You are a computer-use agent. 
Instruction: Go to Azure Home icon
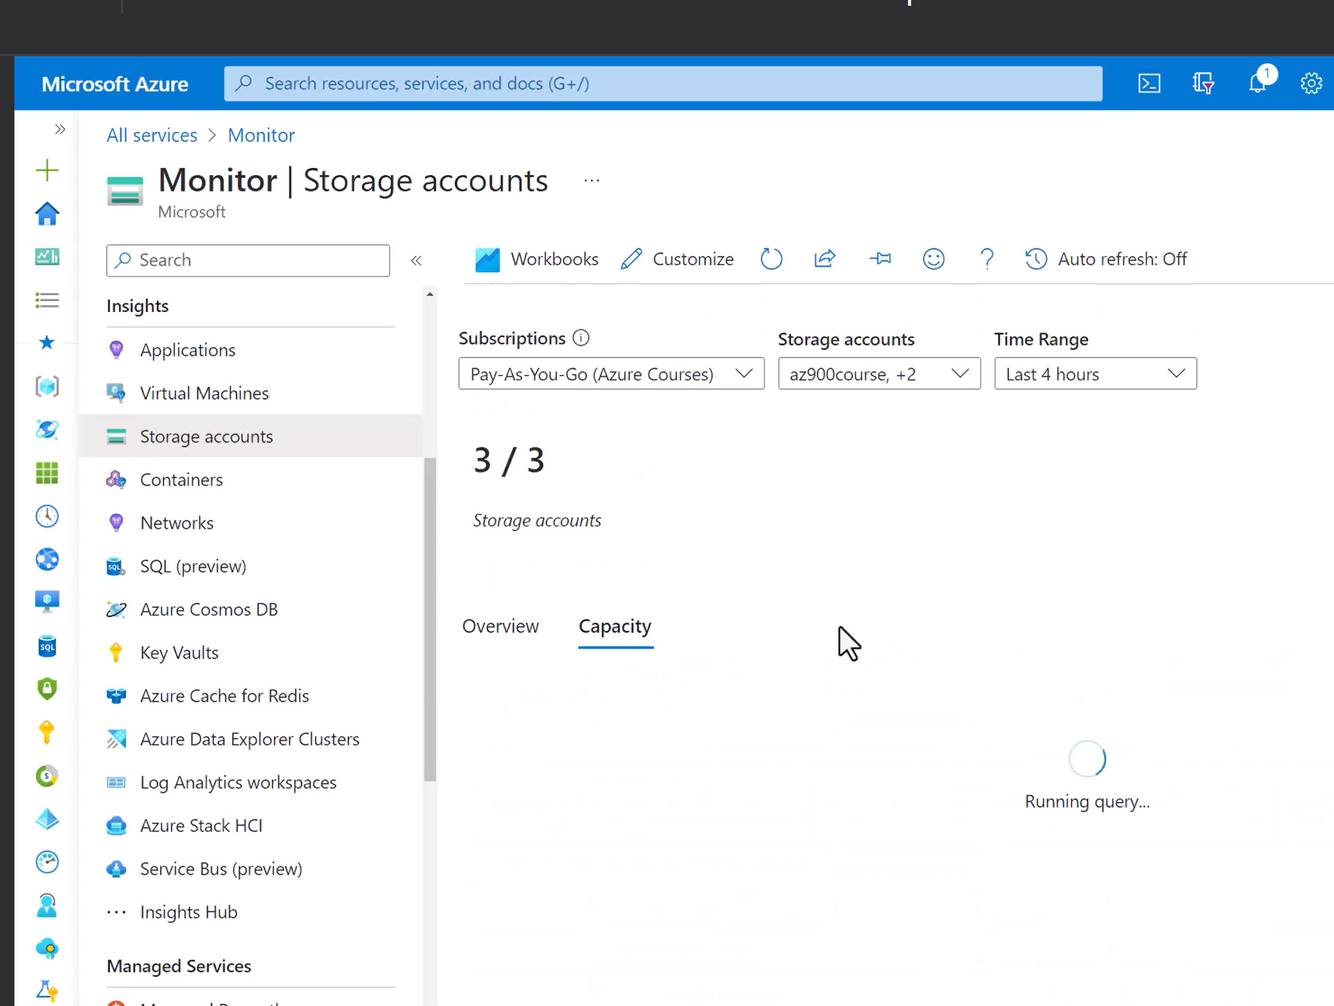point(47,213)
